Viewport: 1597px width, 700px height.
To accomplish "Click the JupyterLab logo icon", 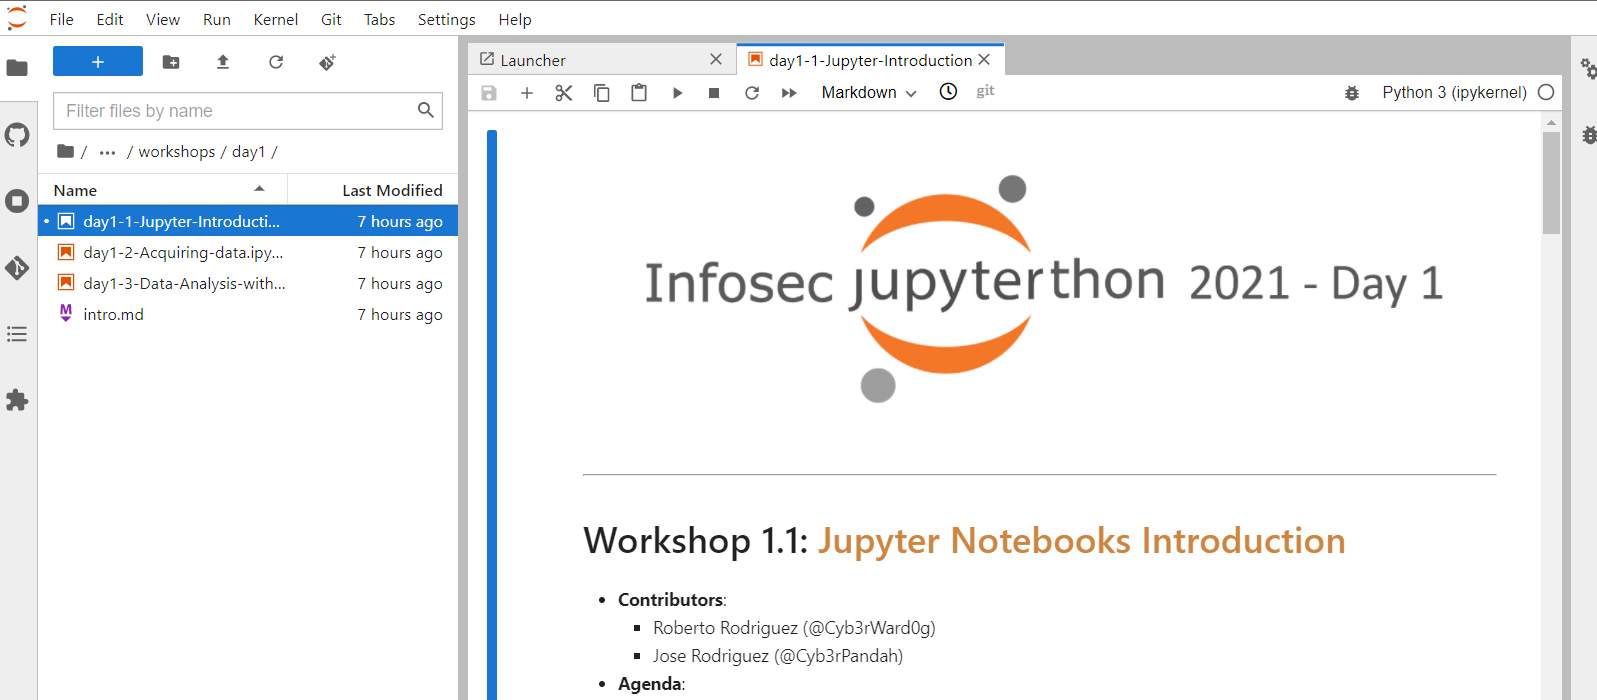I will (x=17, y=18).
